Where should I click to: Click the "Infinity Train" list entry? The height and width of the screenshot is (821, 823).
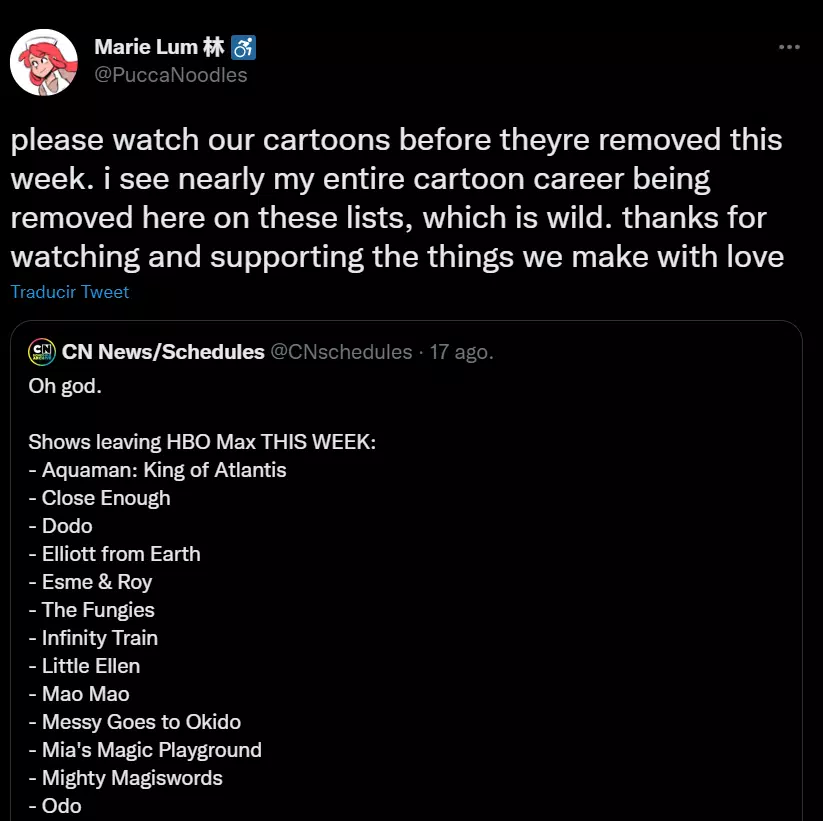pos(99,638)
